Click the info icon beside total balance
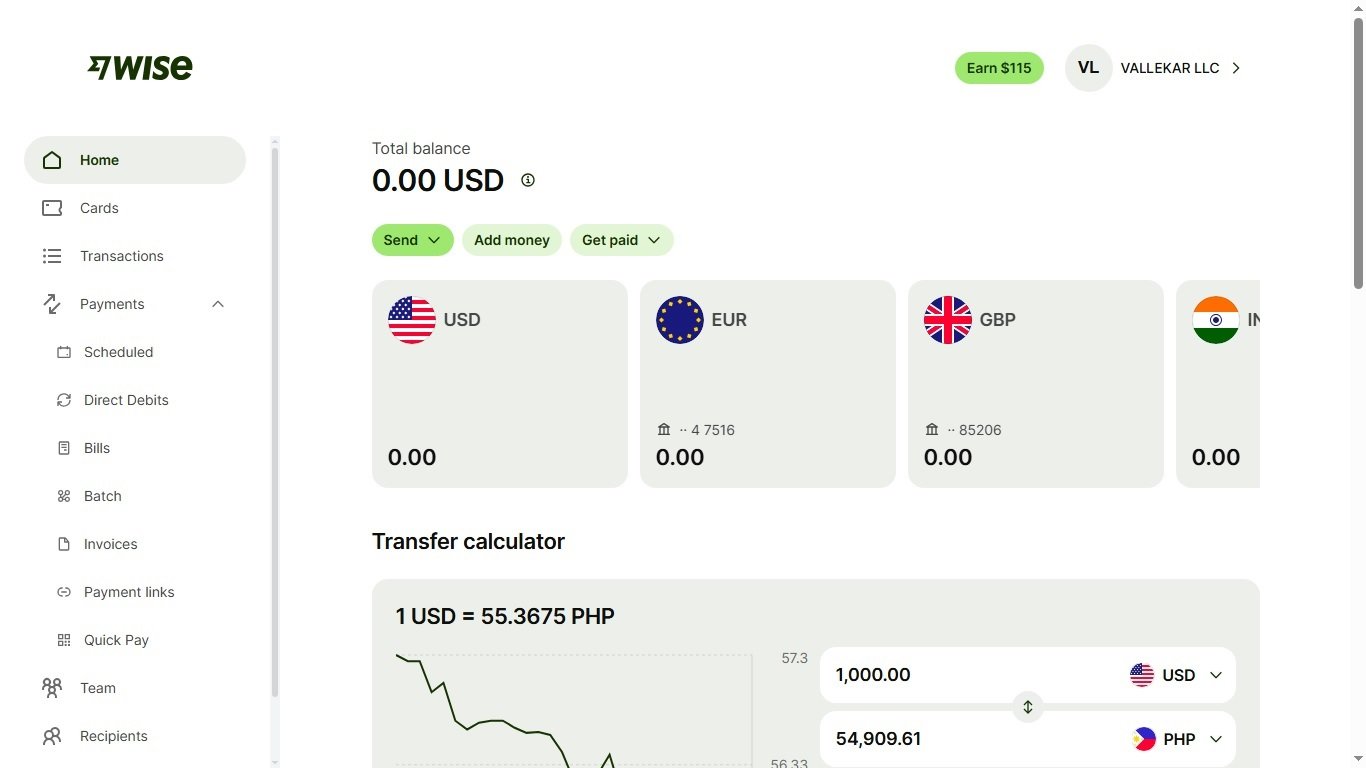This screenshot has height=768, width=1366. 528,180
